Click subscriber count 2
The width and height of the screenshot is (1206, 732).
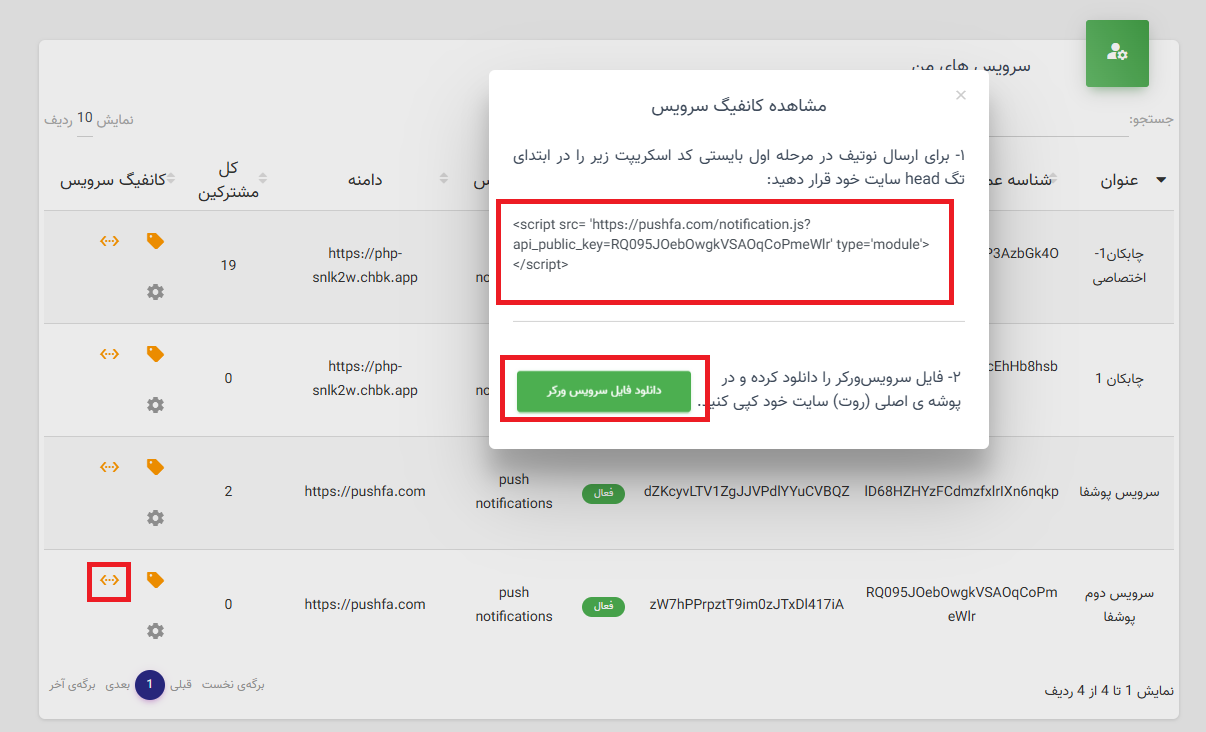pyautogui.click(x=229, y=491)
